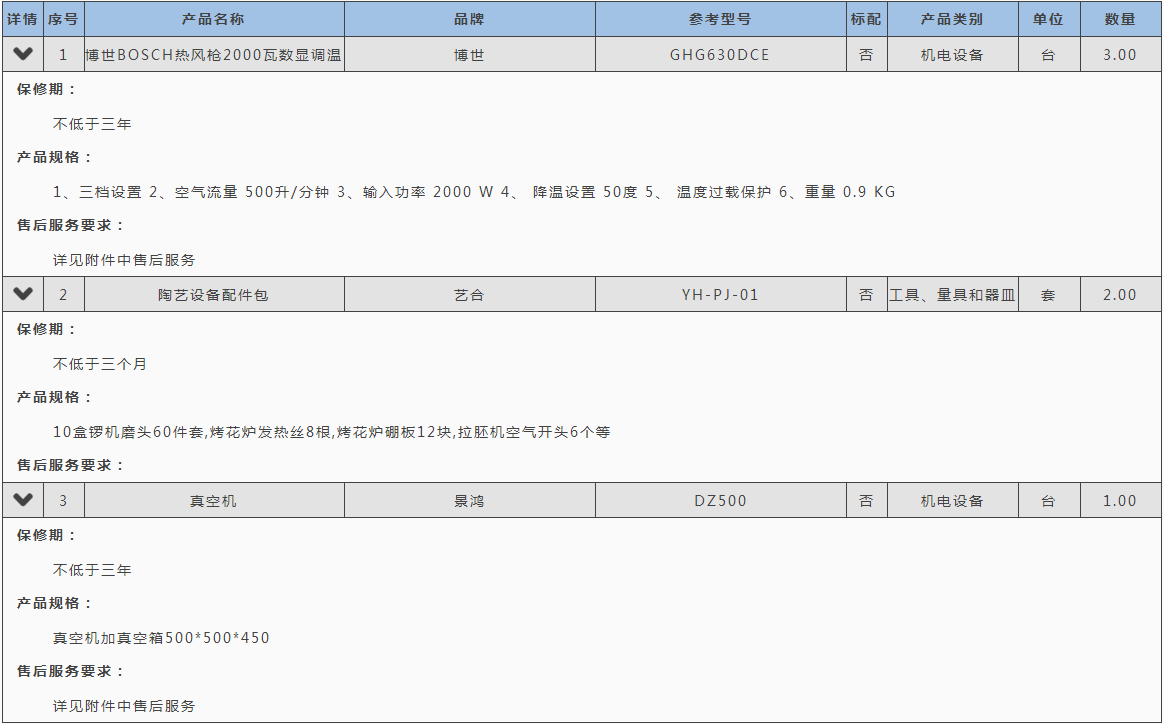The width and height of the screenshot is (1164, 724).
Task: Click the 参考型号 column header
Action: pos(720,19)
